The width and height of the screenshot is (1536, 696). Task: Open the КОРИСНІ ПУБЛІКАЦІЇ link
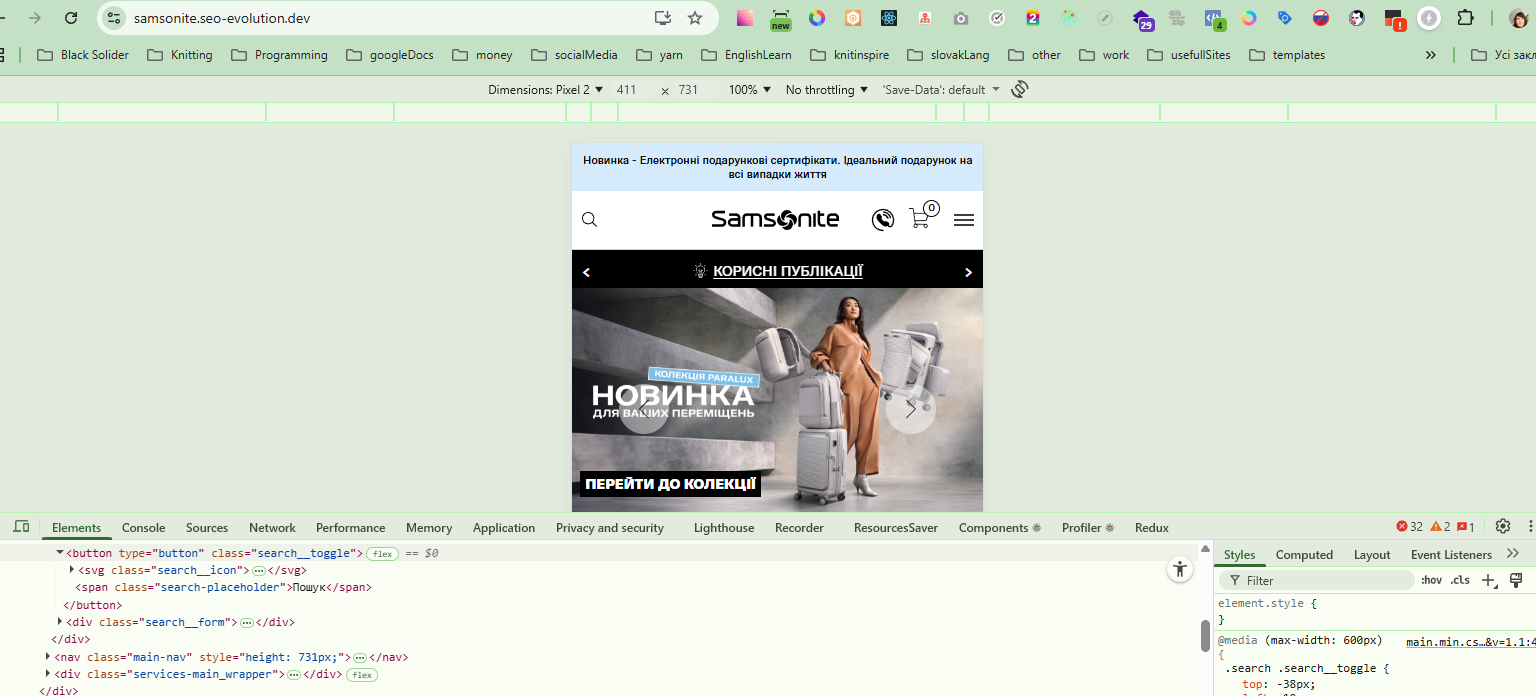click(788, 271)
